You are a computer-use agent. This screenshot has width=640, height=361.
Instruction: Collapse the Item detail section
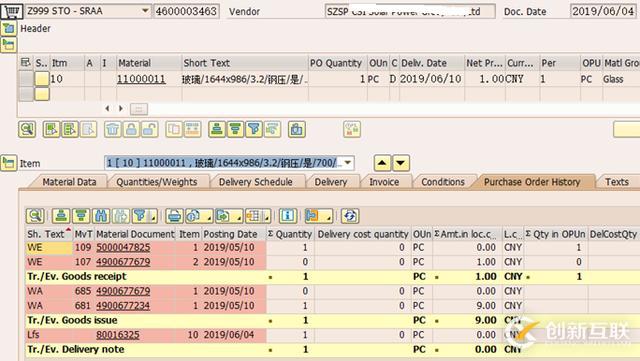click(x=9, y=163)
